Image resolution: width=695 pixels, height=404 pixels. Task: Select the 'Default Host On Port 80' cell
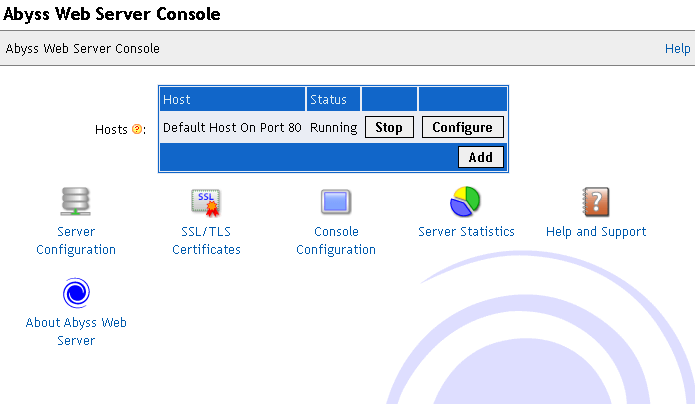232,128
